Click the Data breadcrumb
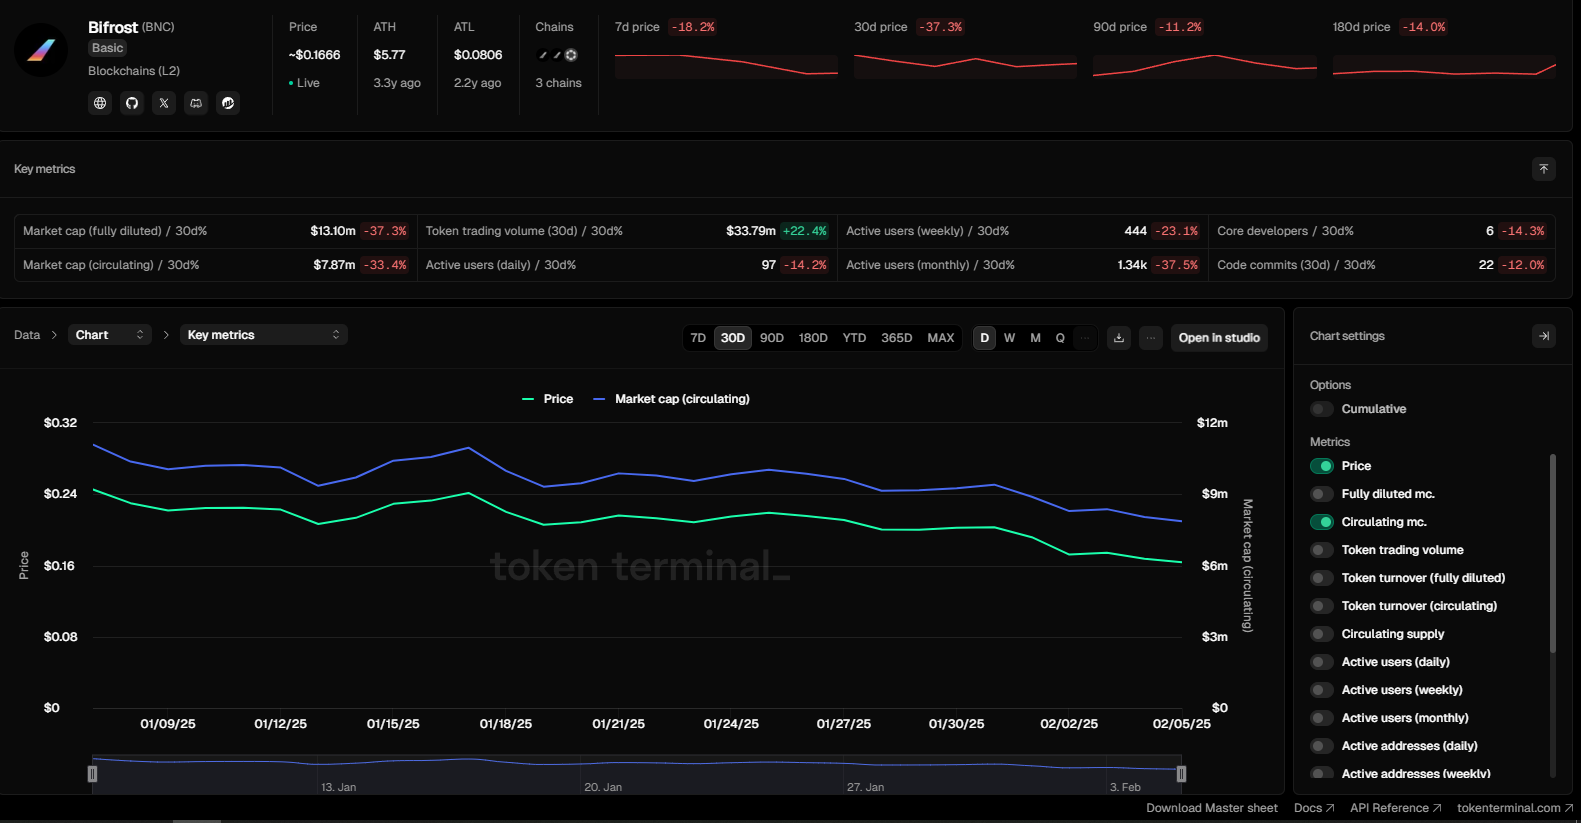The width and height of the screenshot is (1581, 823). tap(27, 335)
